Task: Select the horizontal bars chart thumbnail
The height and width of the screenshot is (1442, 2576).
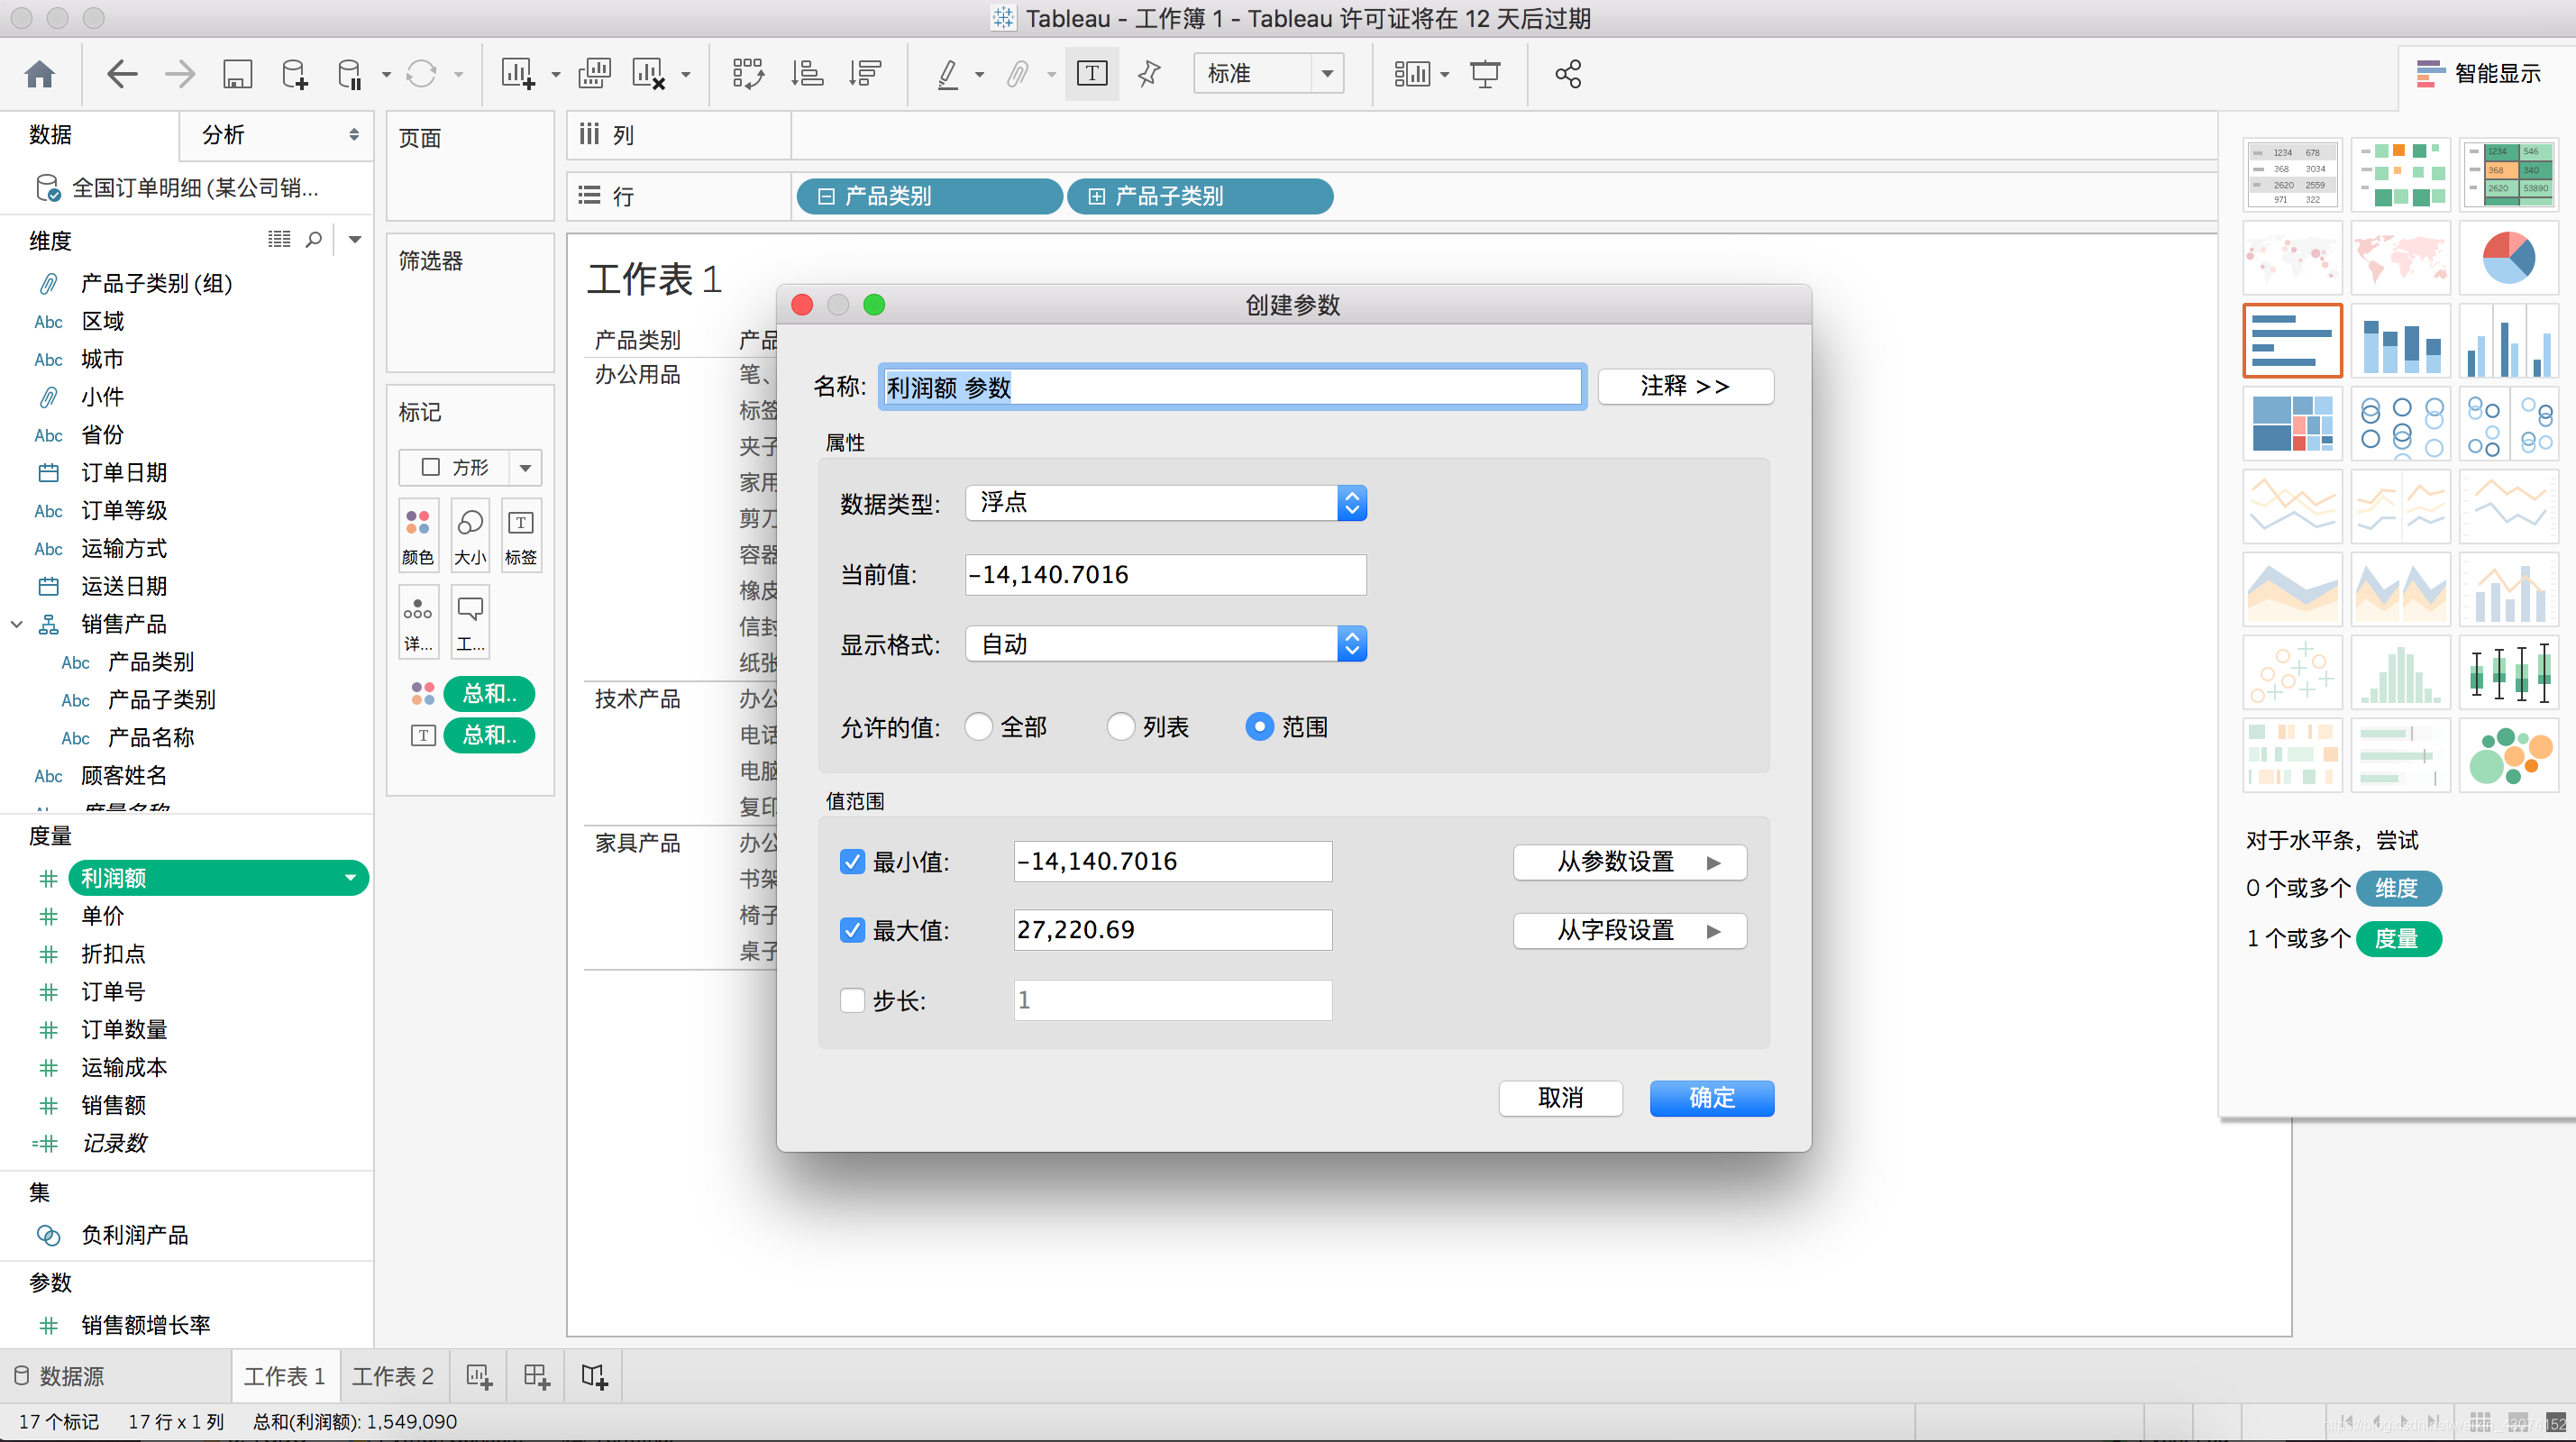Action: click(2292, 341)
